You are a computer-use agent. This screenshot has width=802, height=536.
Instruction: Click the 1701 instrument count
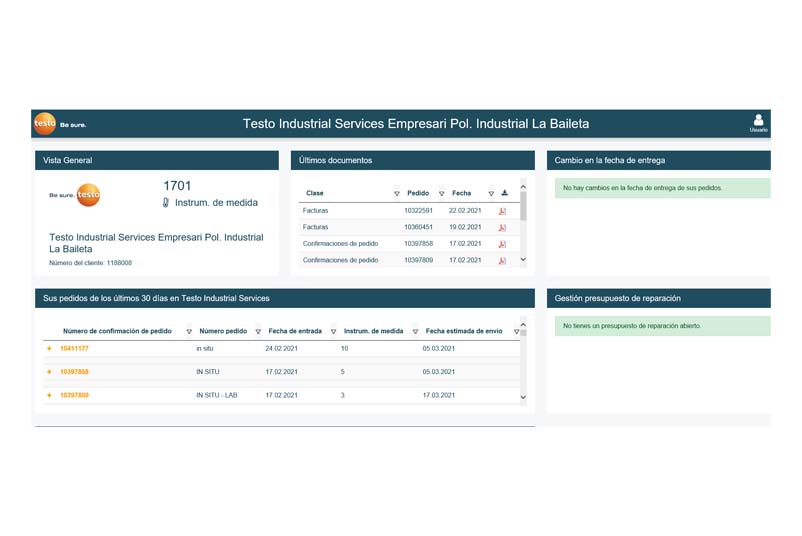(x=177, y=186)
